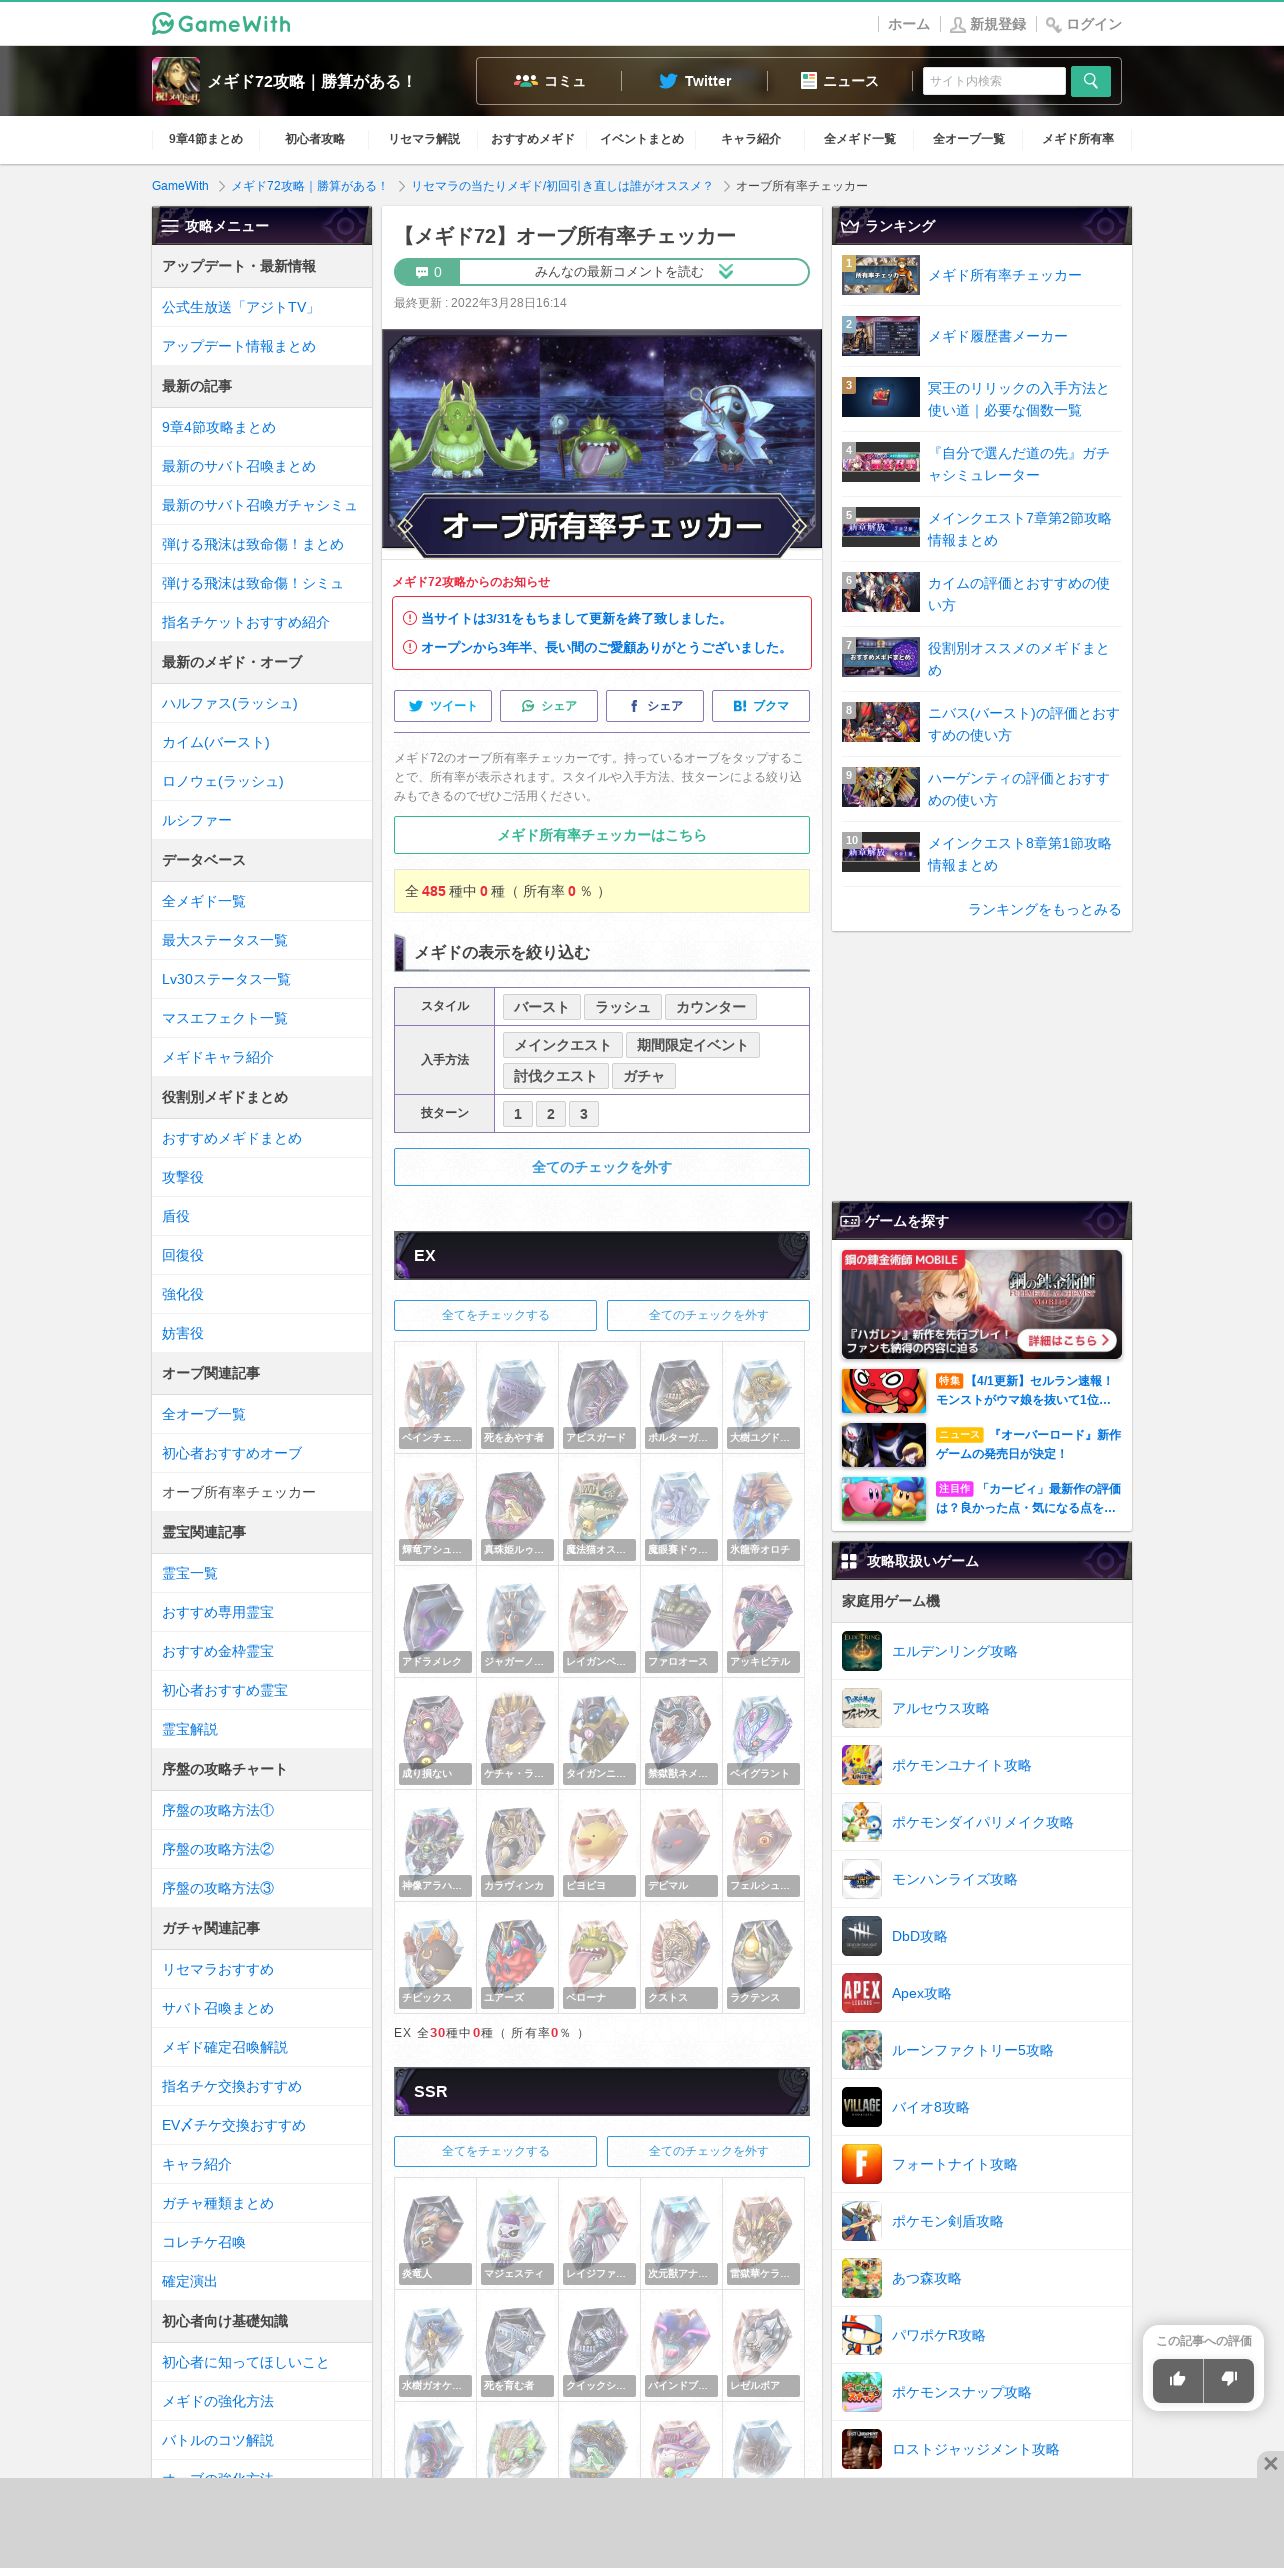This screenshot has height=2568, width=1284.
Task: Click 新規登録 in top bar
Action: tap(988, 24)
